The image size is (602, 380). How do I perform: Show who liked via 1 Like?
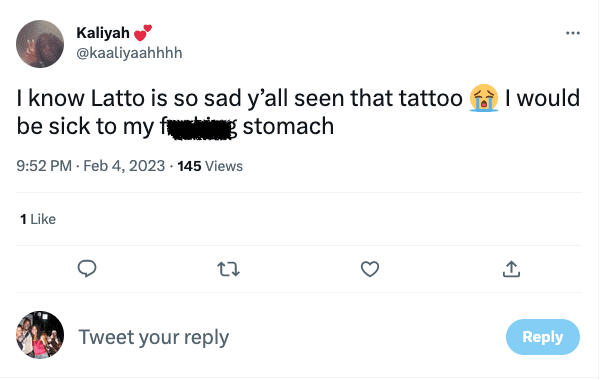[38, 219]
